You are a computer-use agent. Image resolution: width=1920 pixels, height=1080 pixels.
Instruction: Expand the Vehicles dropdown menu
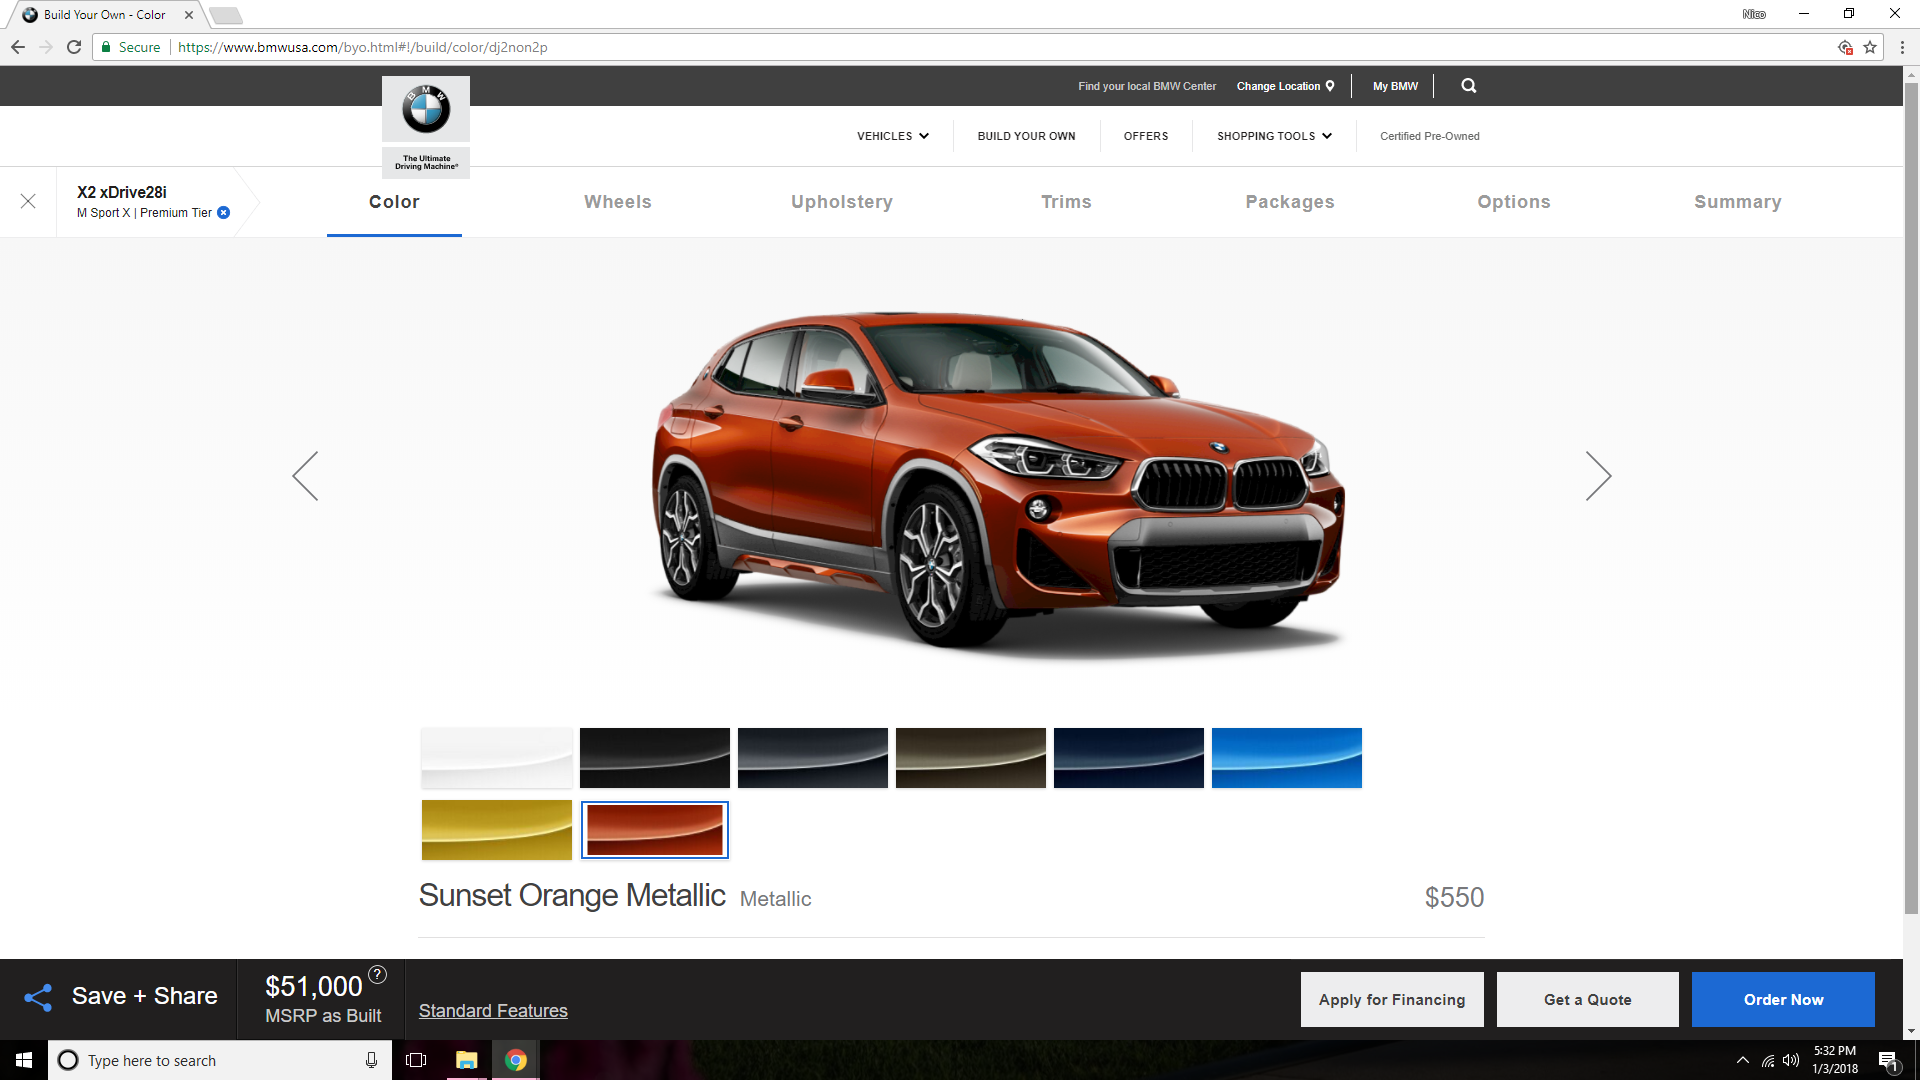pyautogui.click(x=892, y=136)
